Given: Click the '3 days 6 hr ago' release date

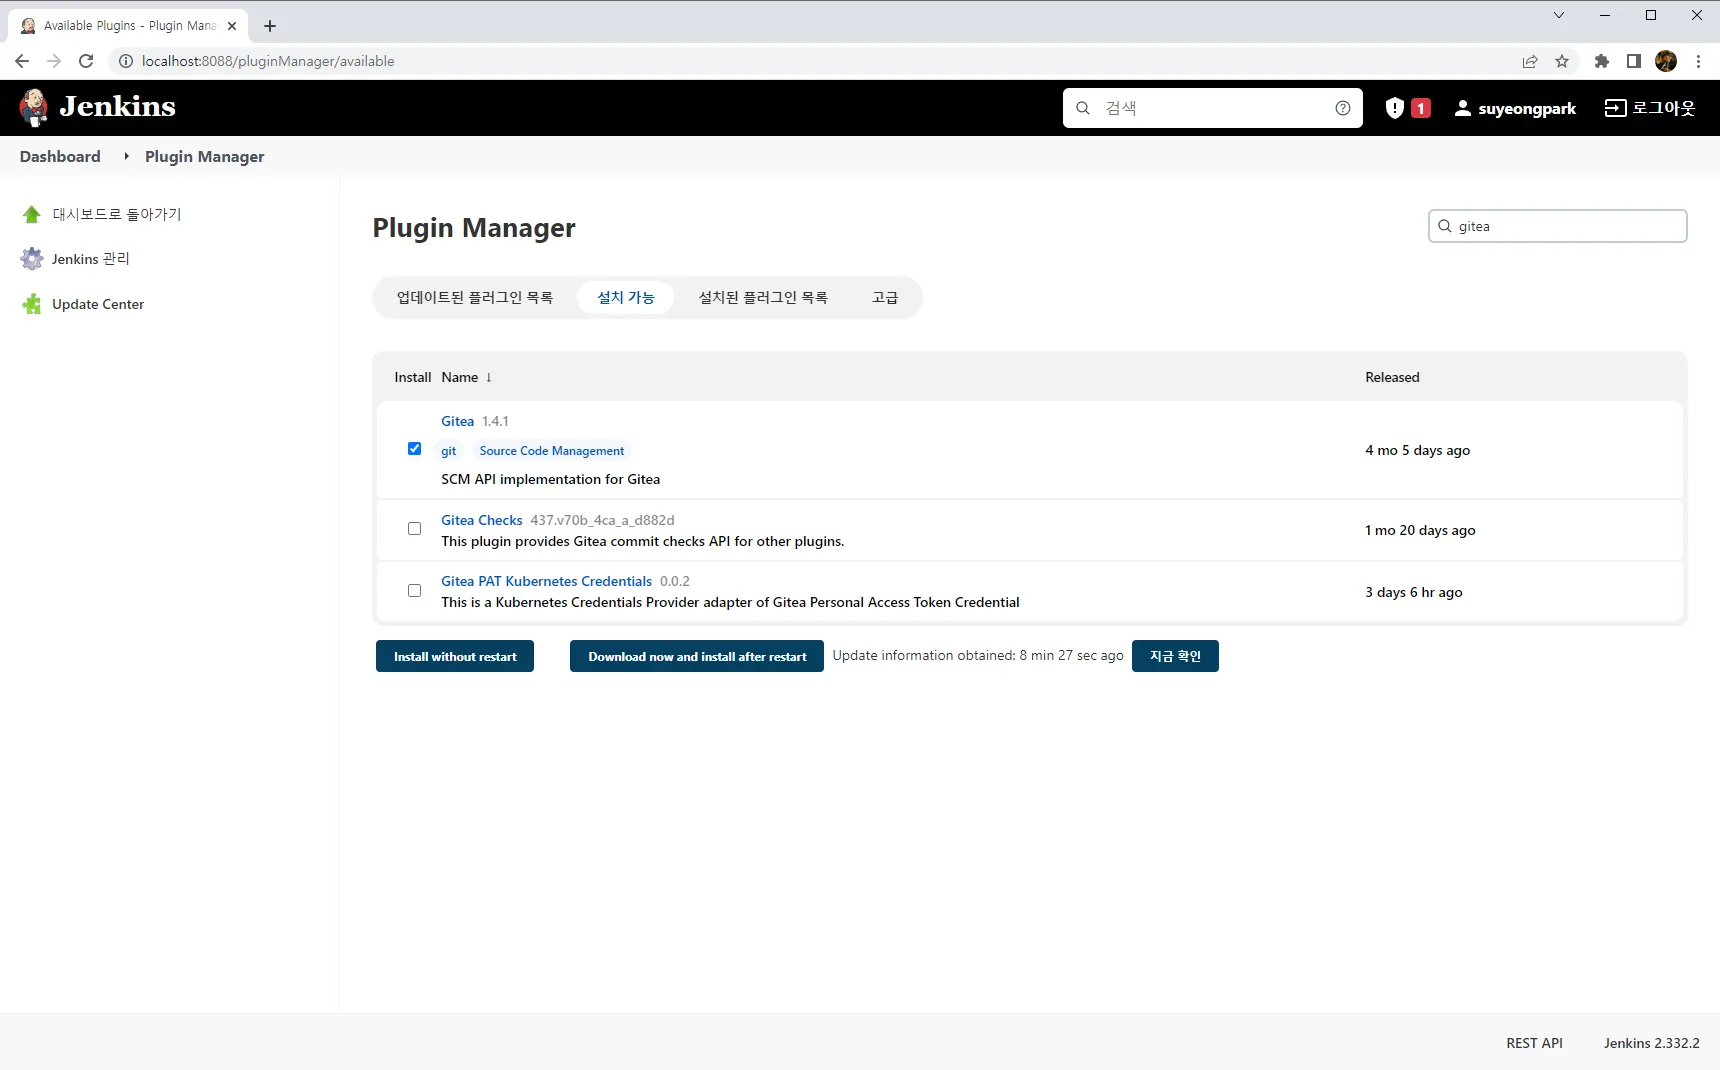Looking at the screenshot, I should pos(1414,592).
